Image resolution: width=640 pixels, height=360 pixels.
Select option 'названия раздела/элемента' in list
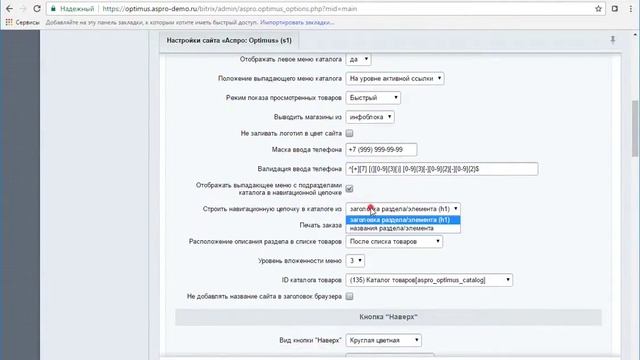403,228
